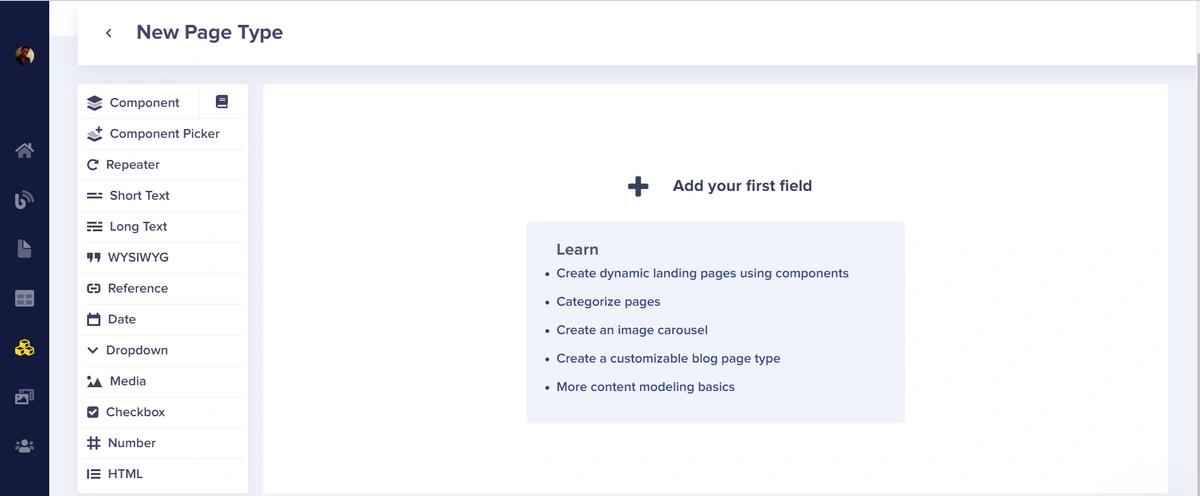The image size is (1200, 496).
Task: Open the component library book icon
Action: coord(222,102)
